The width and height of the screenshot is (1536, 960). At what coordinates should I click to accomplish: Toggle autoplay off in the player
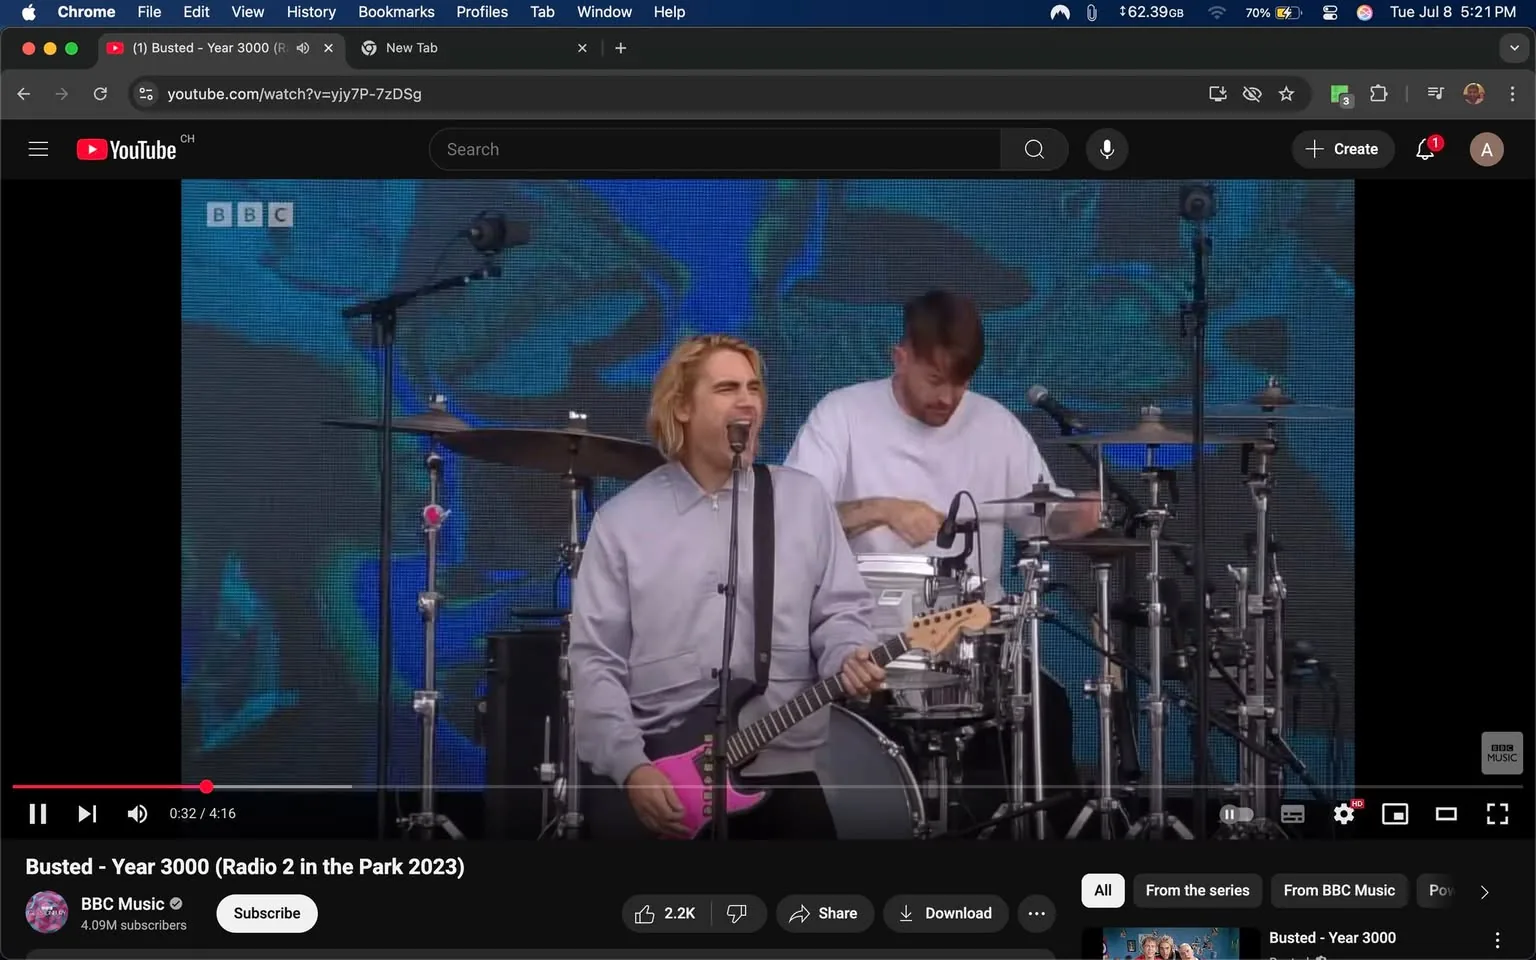[x=1236, y=813]
